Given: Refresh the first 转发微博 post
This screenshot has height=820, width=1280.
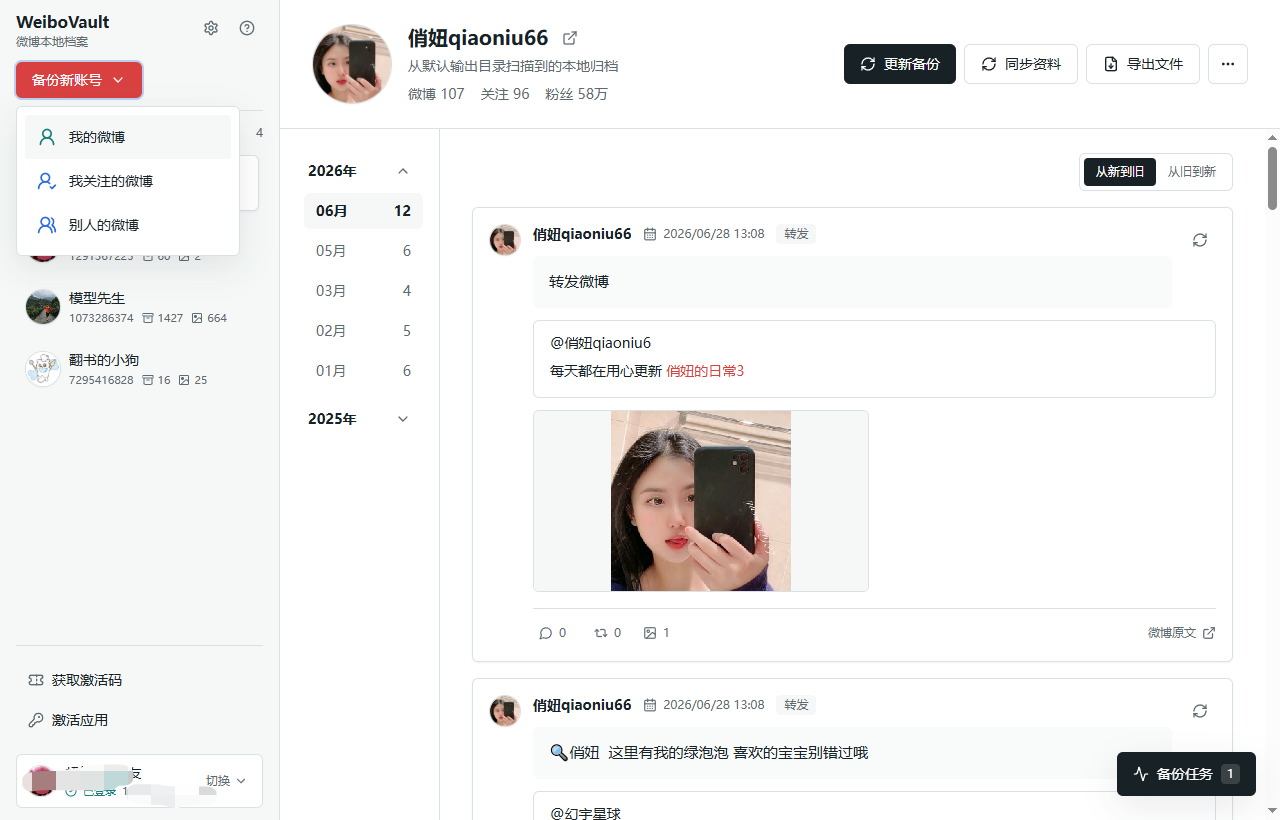Looking at the screenshot, I should tap(1200, 240).
